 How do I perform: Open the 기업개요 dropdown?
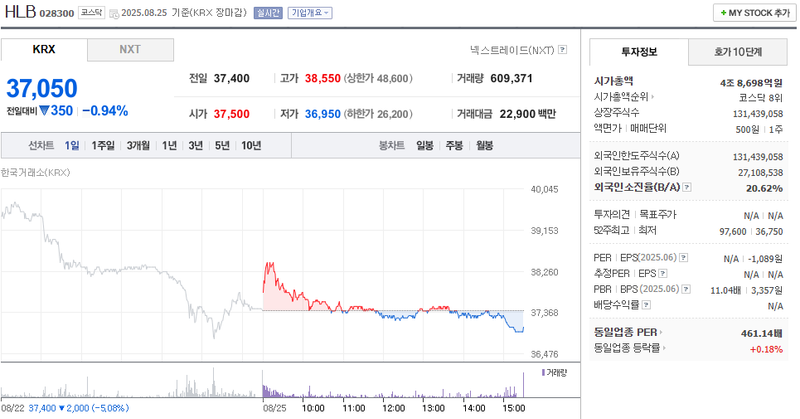pos(310,13)
